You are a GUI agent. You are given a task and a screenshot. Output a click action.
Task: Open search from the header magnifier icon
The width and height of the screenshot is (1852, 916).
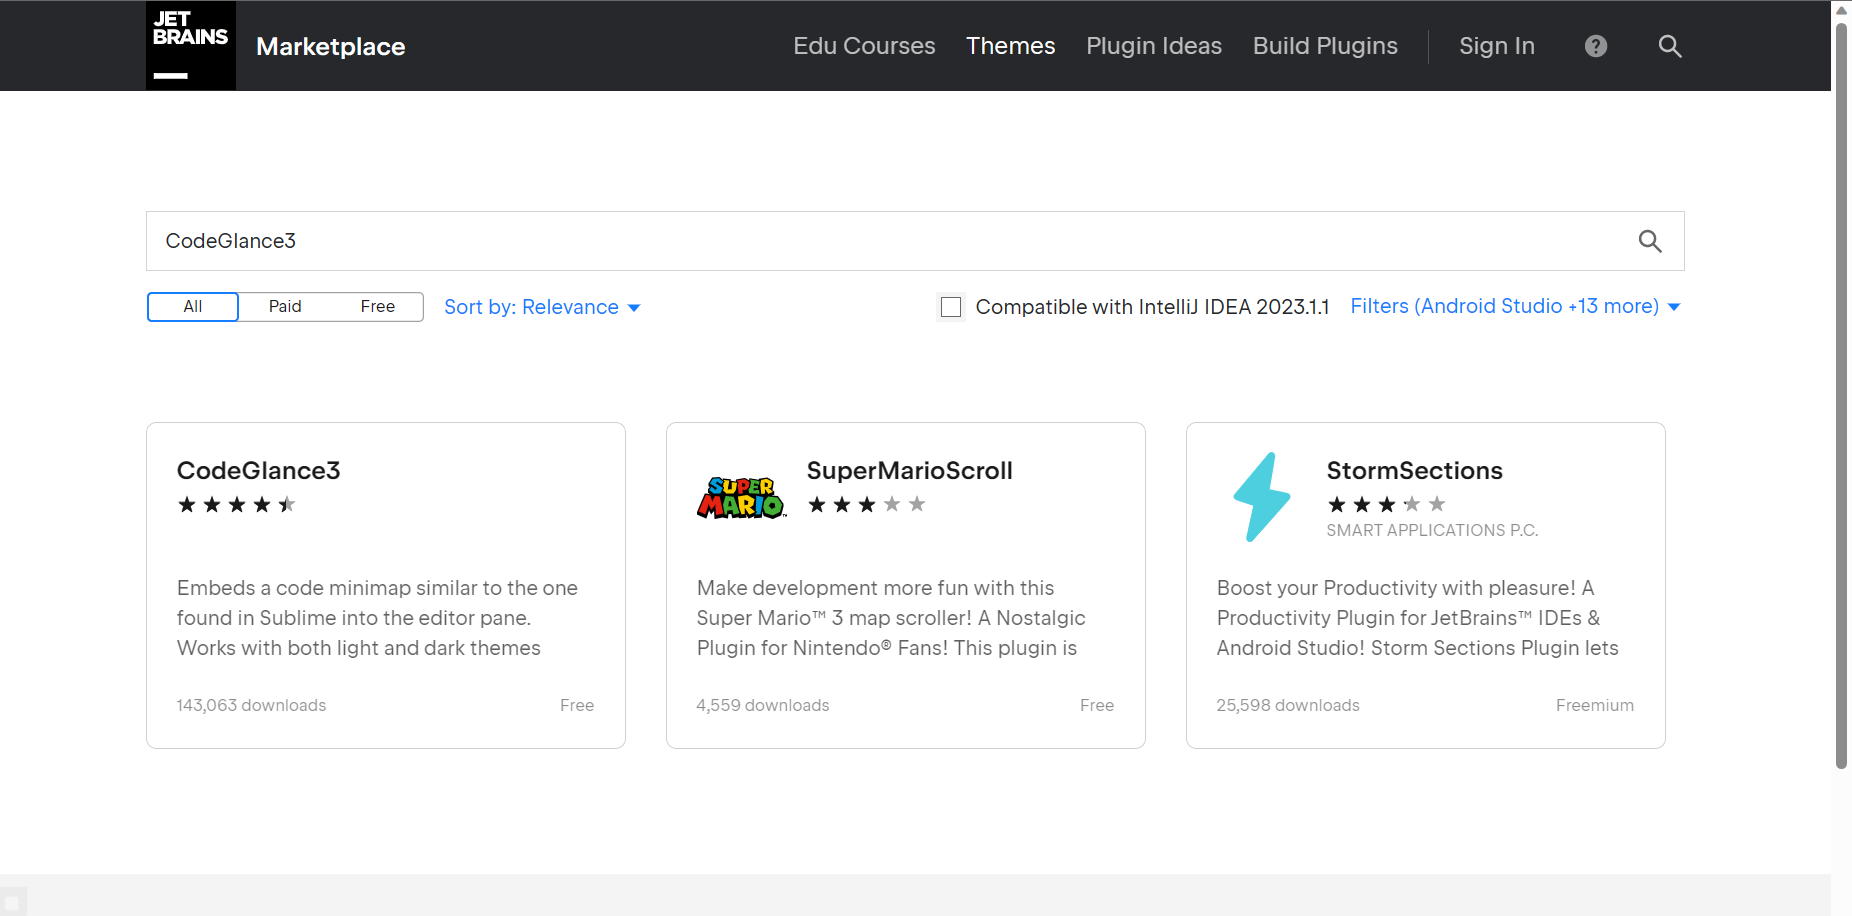pos(1670,46)
